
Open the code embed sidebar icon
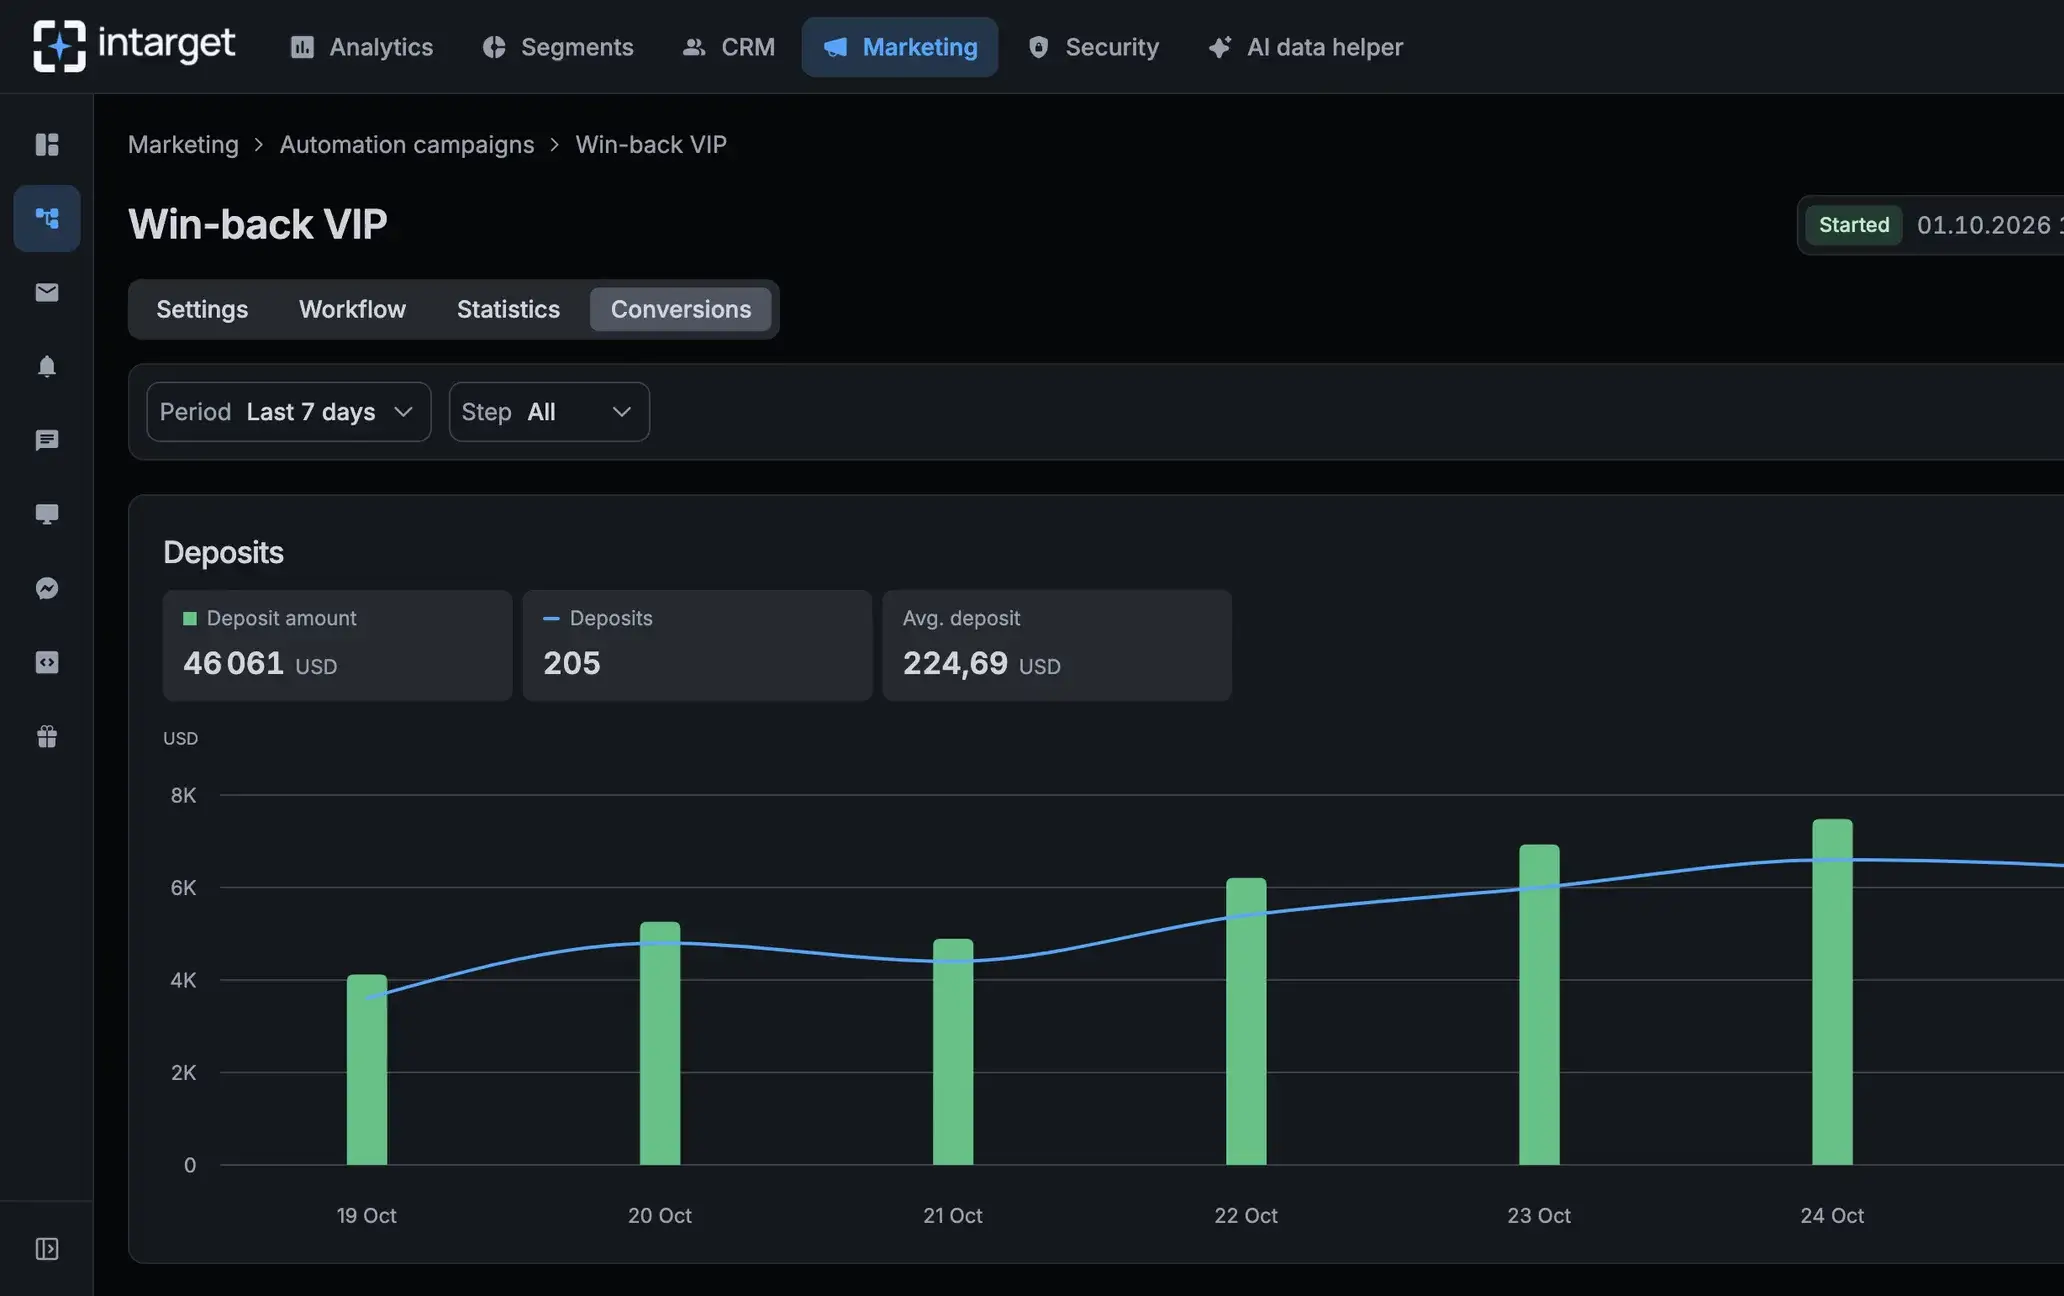47,662
